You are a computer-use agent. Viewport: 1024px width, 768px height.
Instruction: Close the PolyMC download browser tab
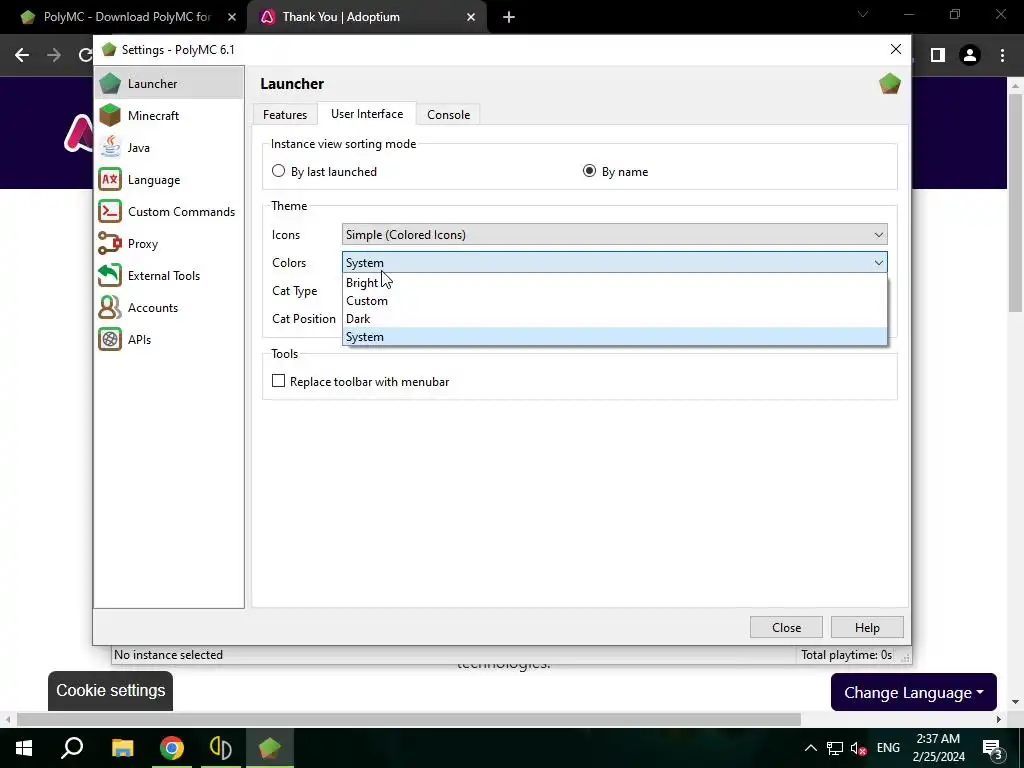232,17
